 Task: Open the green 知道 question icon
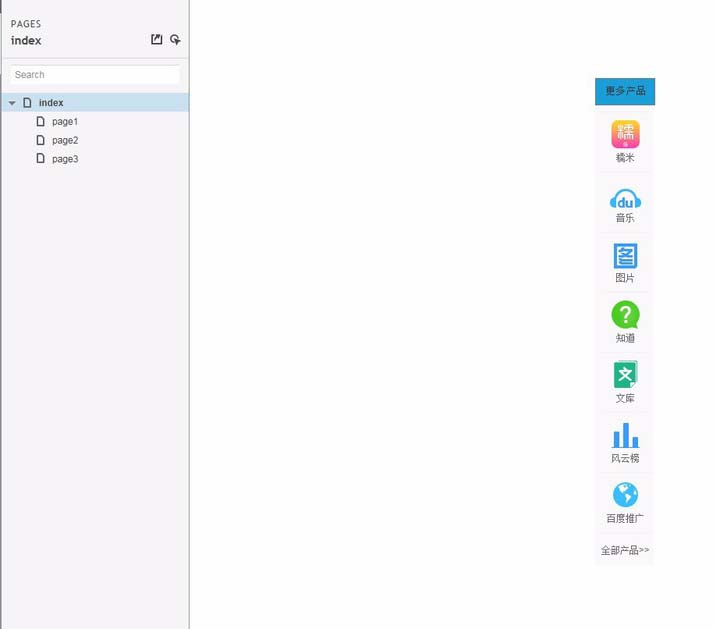(625, 315)
